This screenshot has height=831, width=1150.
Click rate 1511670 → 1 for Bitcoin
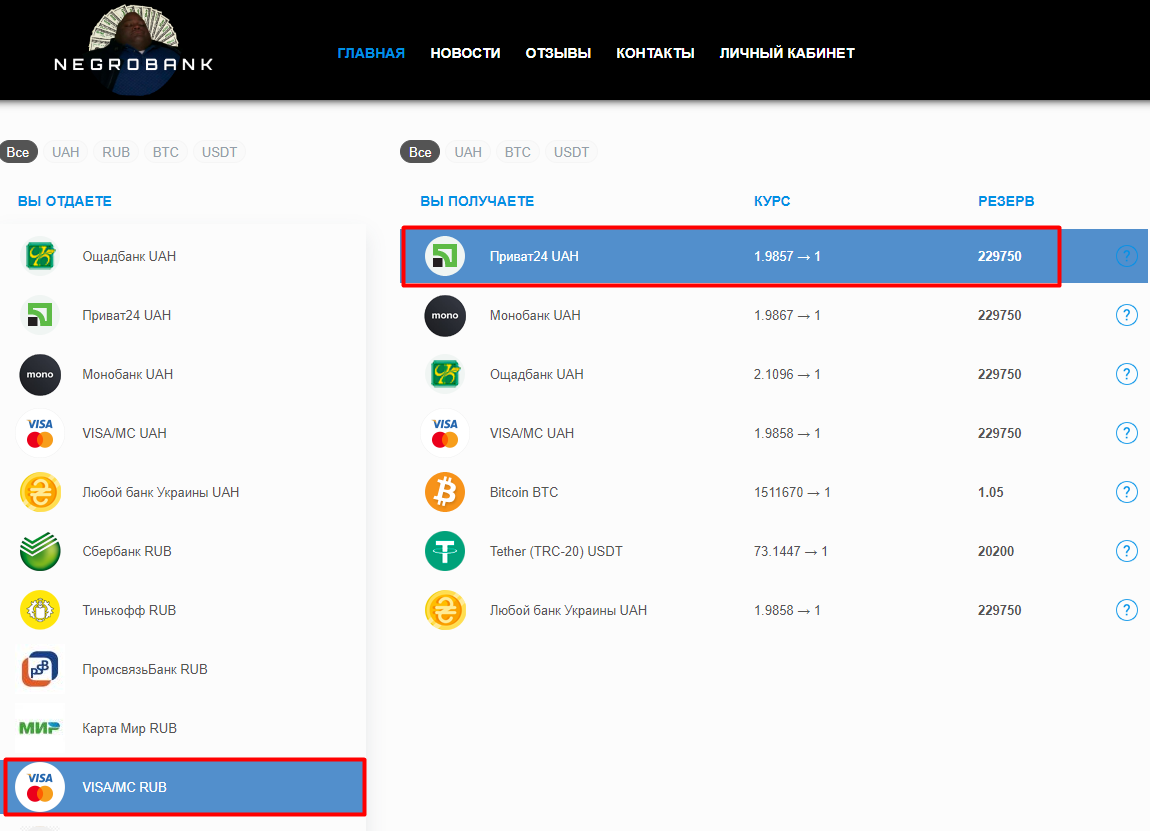pos(792,492)
